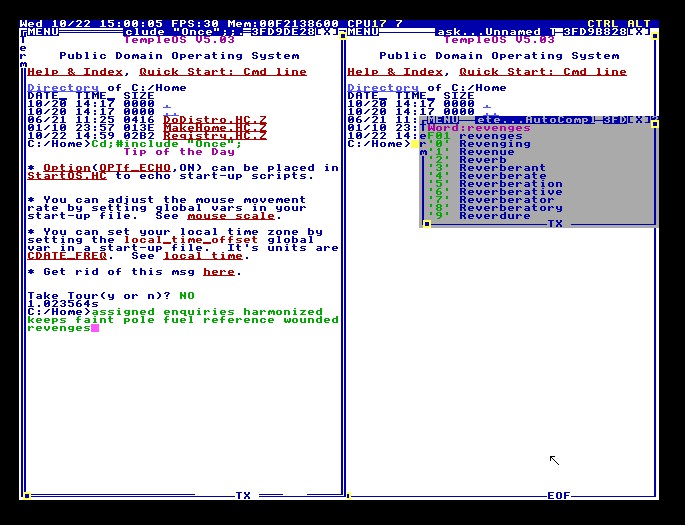
Task: Click the FPS:30 readout
Action: tap(195, 24)
